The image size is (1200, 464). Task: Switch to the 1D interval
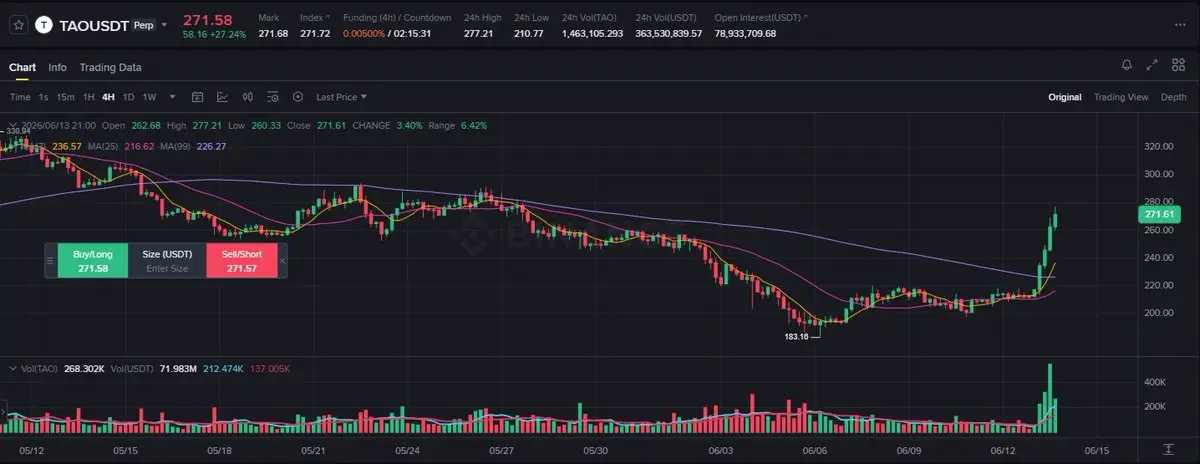coord(128,97)
